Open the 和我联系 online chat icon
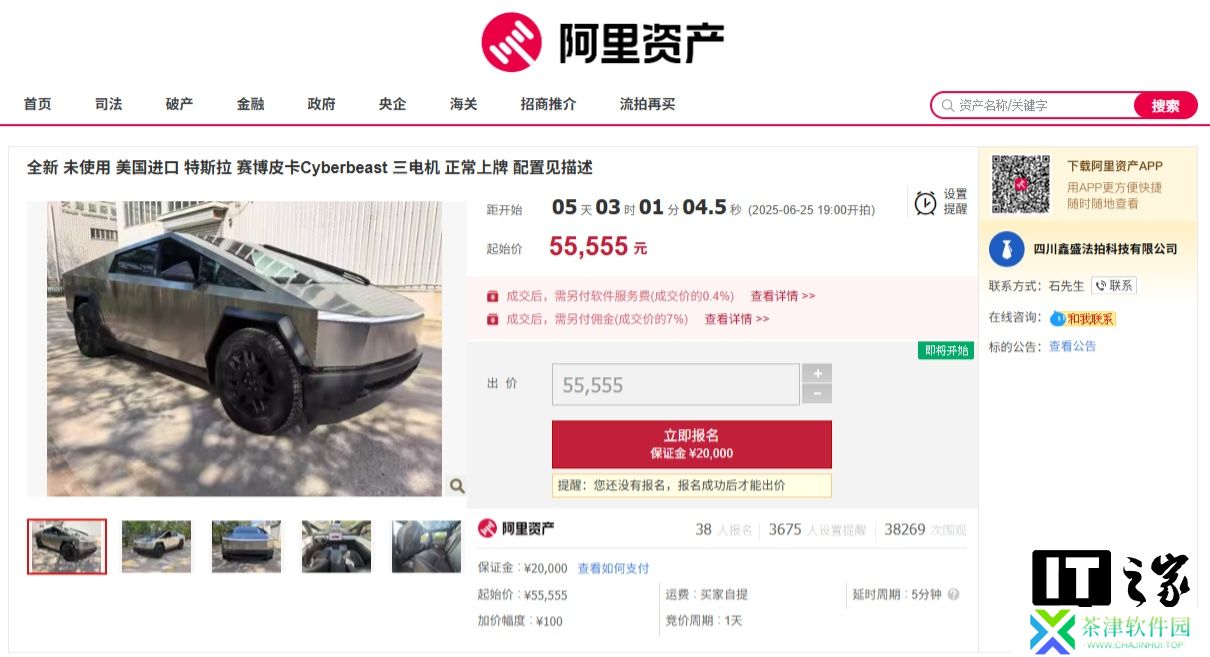1210x657 pixels. [x=1083, y=318]
